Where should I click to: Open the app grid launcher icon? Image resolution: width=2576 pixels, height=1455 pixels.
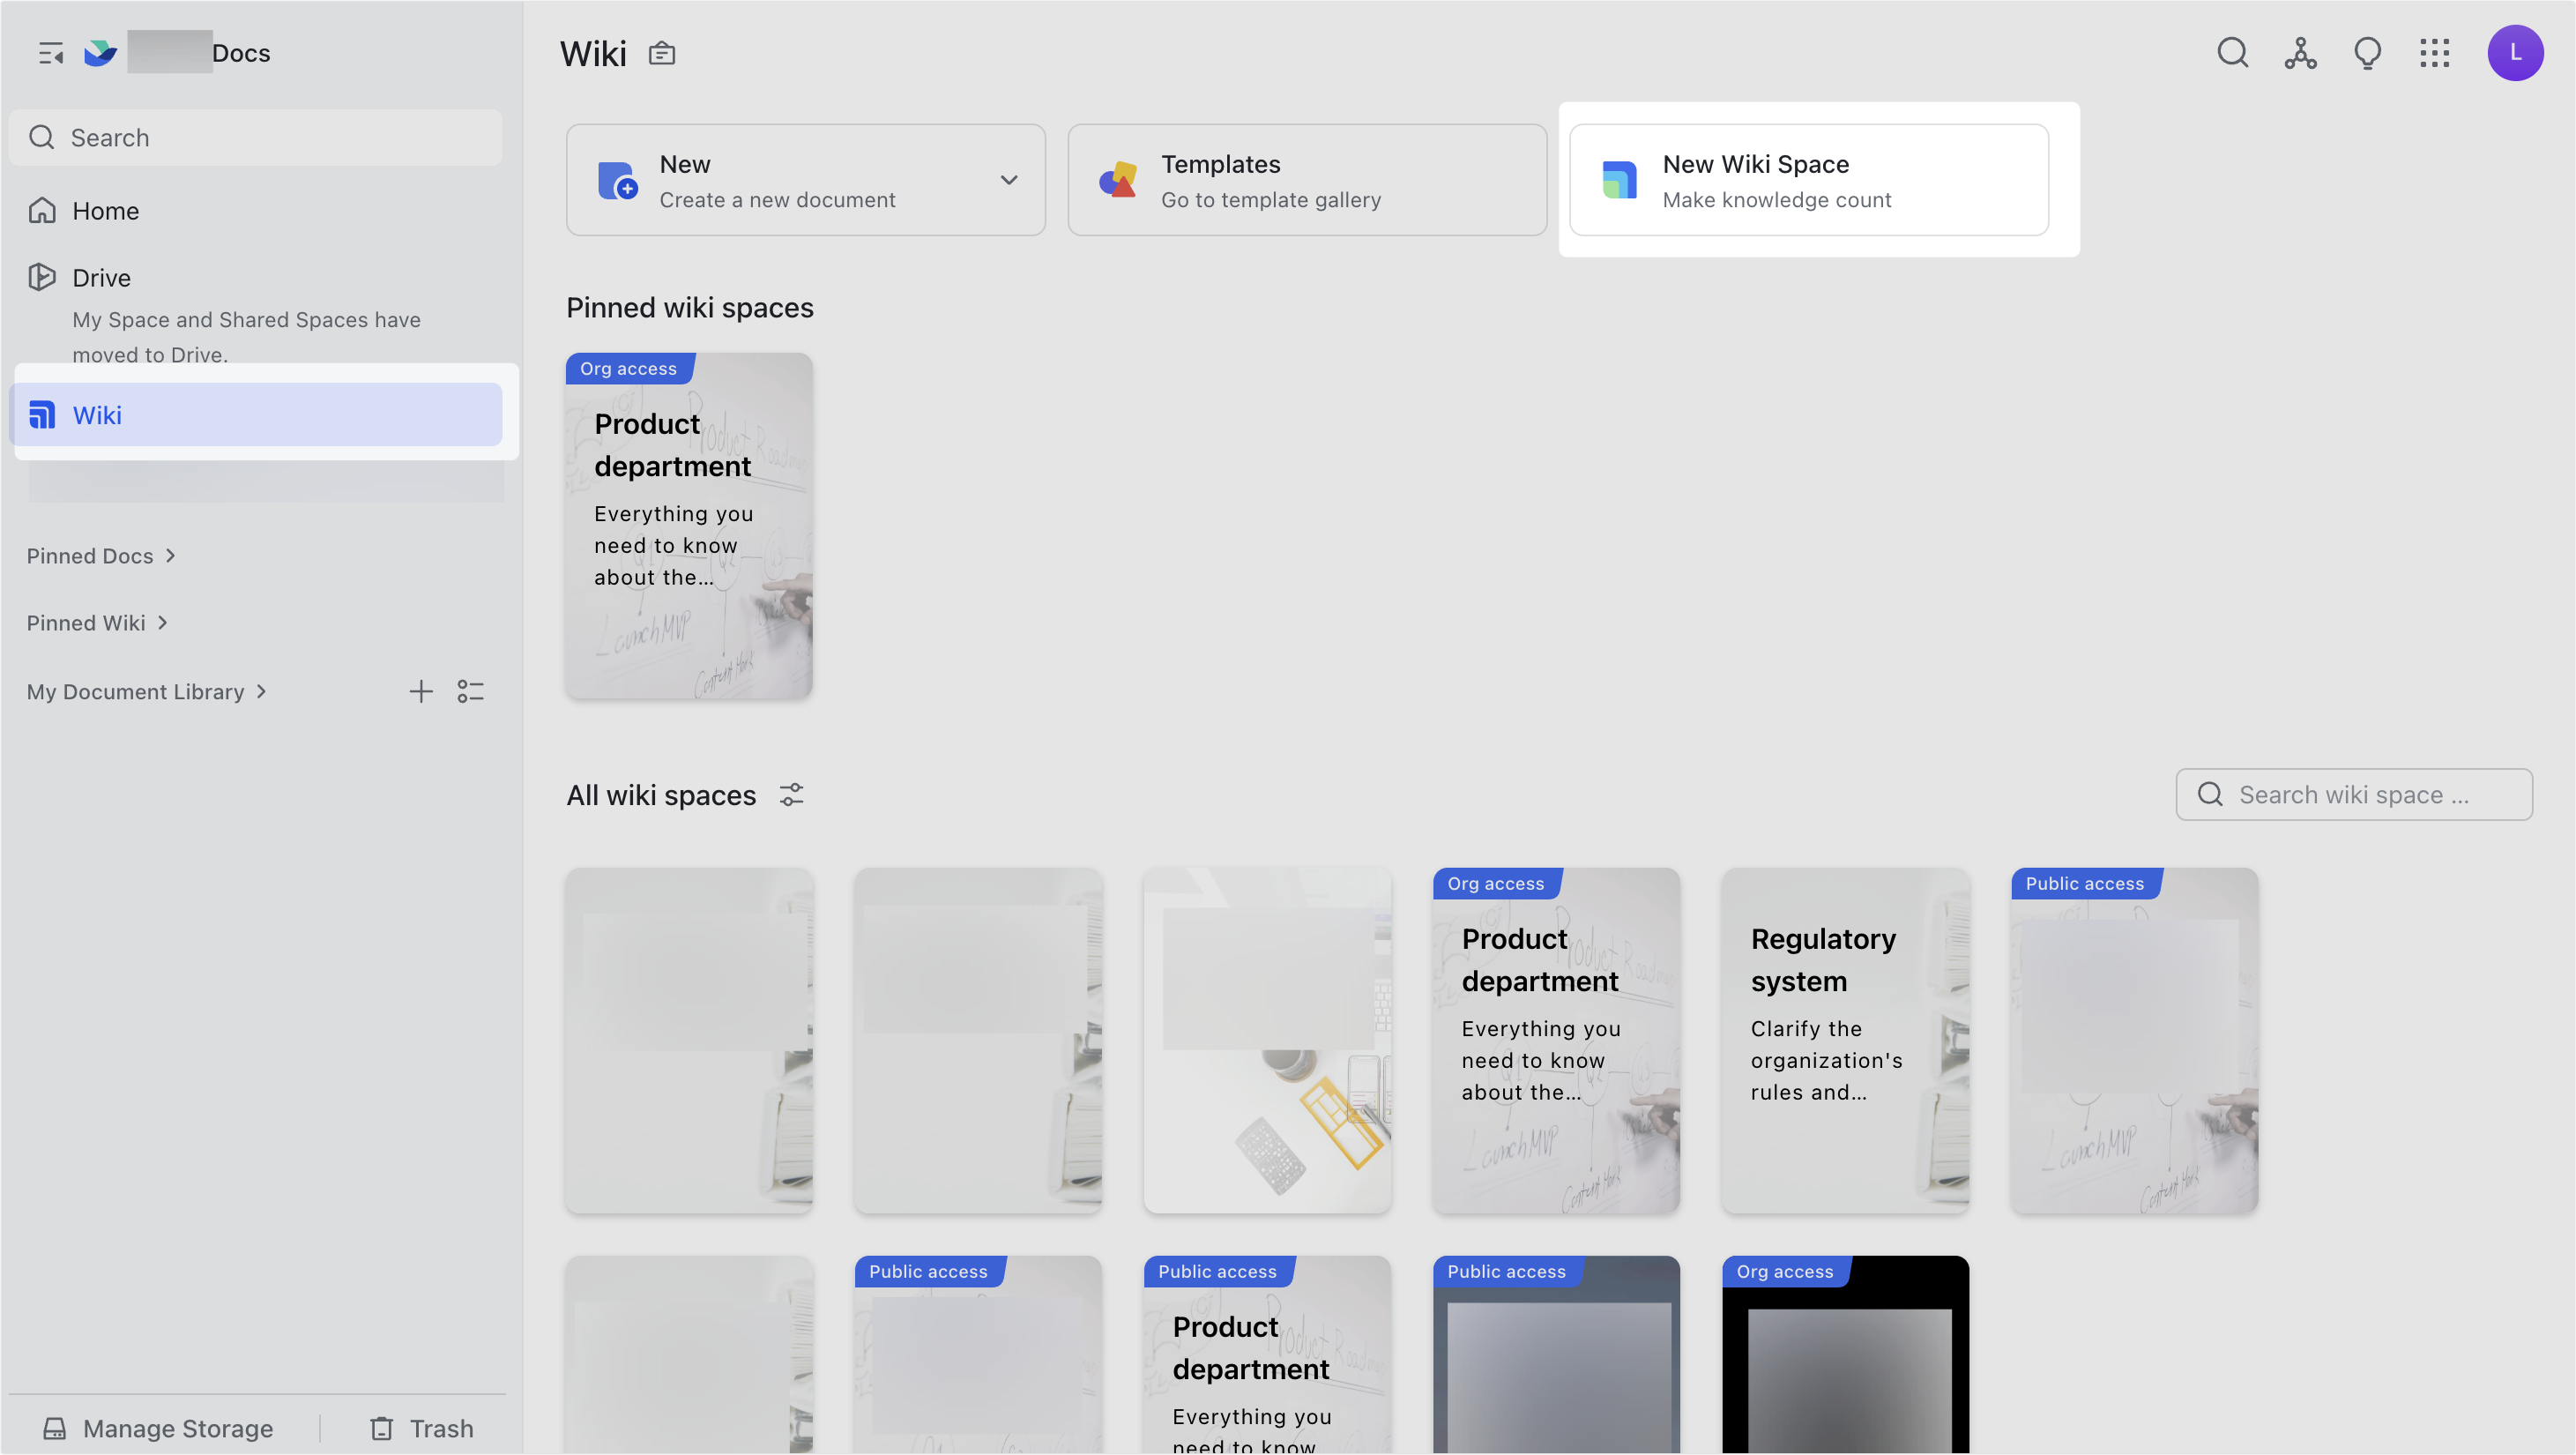tap(2435, 53)
